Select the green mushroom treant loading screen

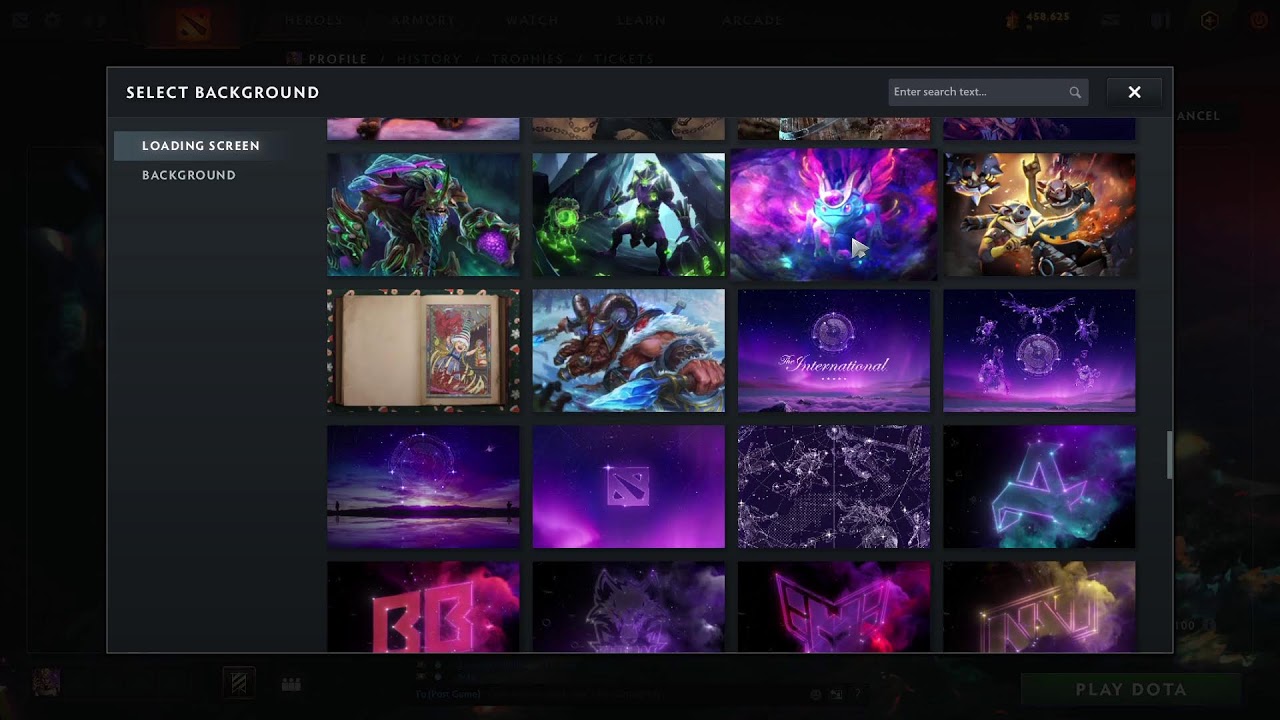(x=423, y=214)
